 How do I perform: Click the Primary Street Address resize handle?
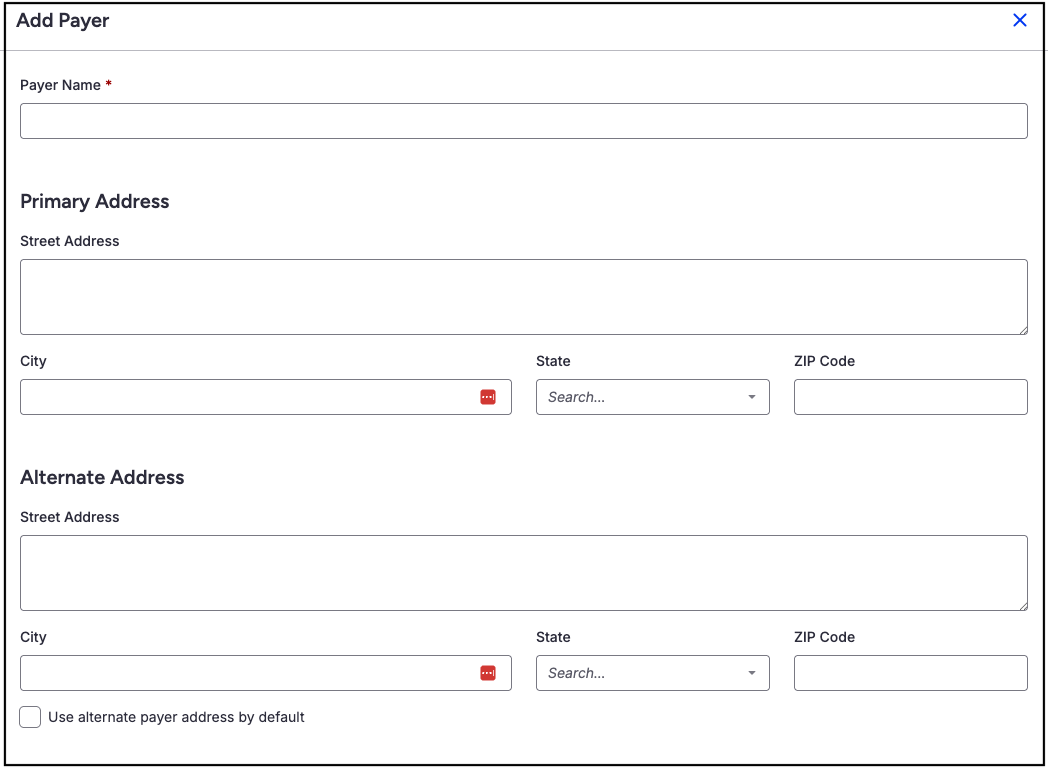point(1022,329)
